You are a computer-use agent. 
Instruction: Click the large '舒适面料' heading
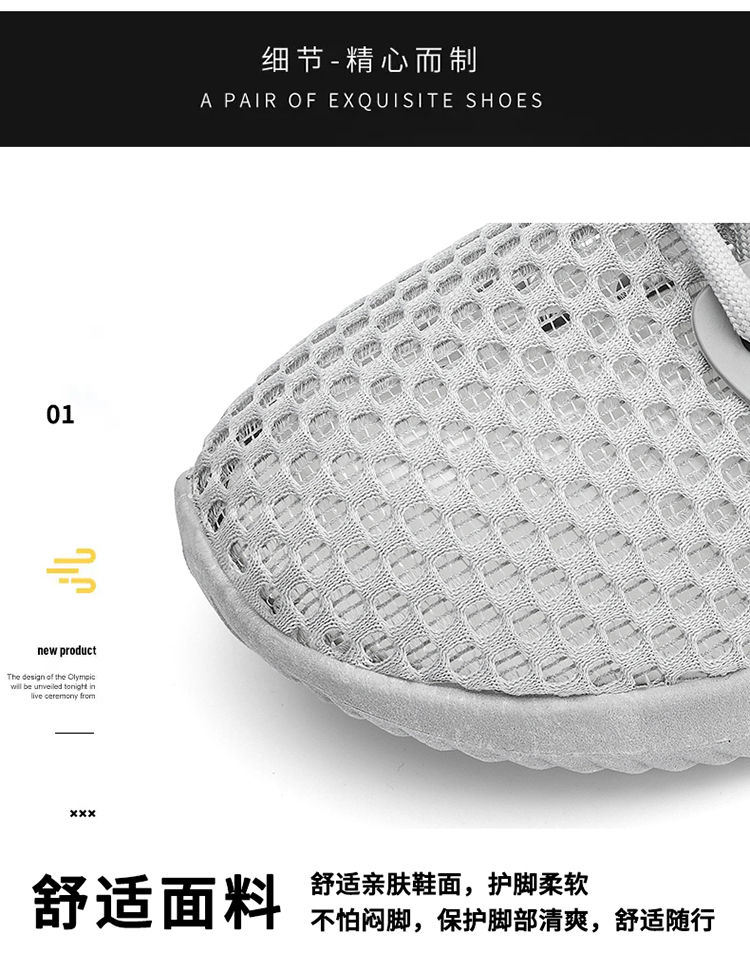tap(156, 901)
